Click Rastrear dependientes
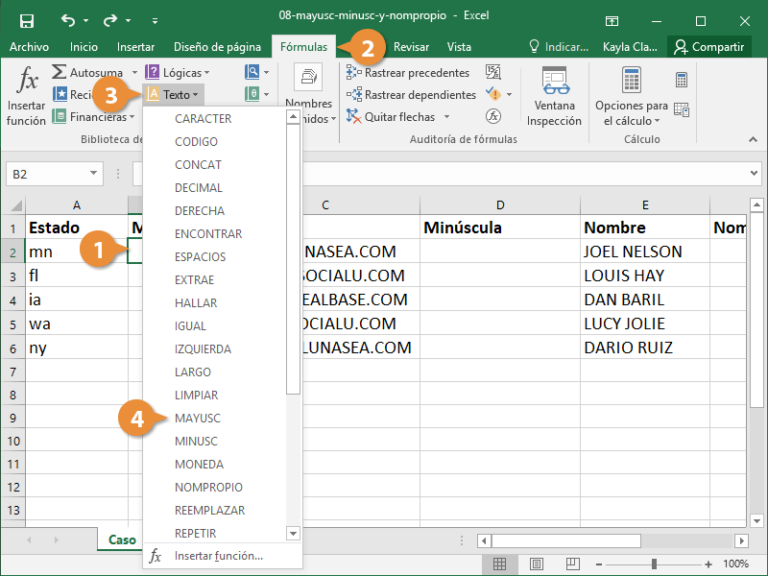This screenshot has height=576, width=768. (411, 95)
